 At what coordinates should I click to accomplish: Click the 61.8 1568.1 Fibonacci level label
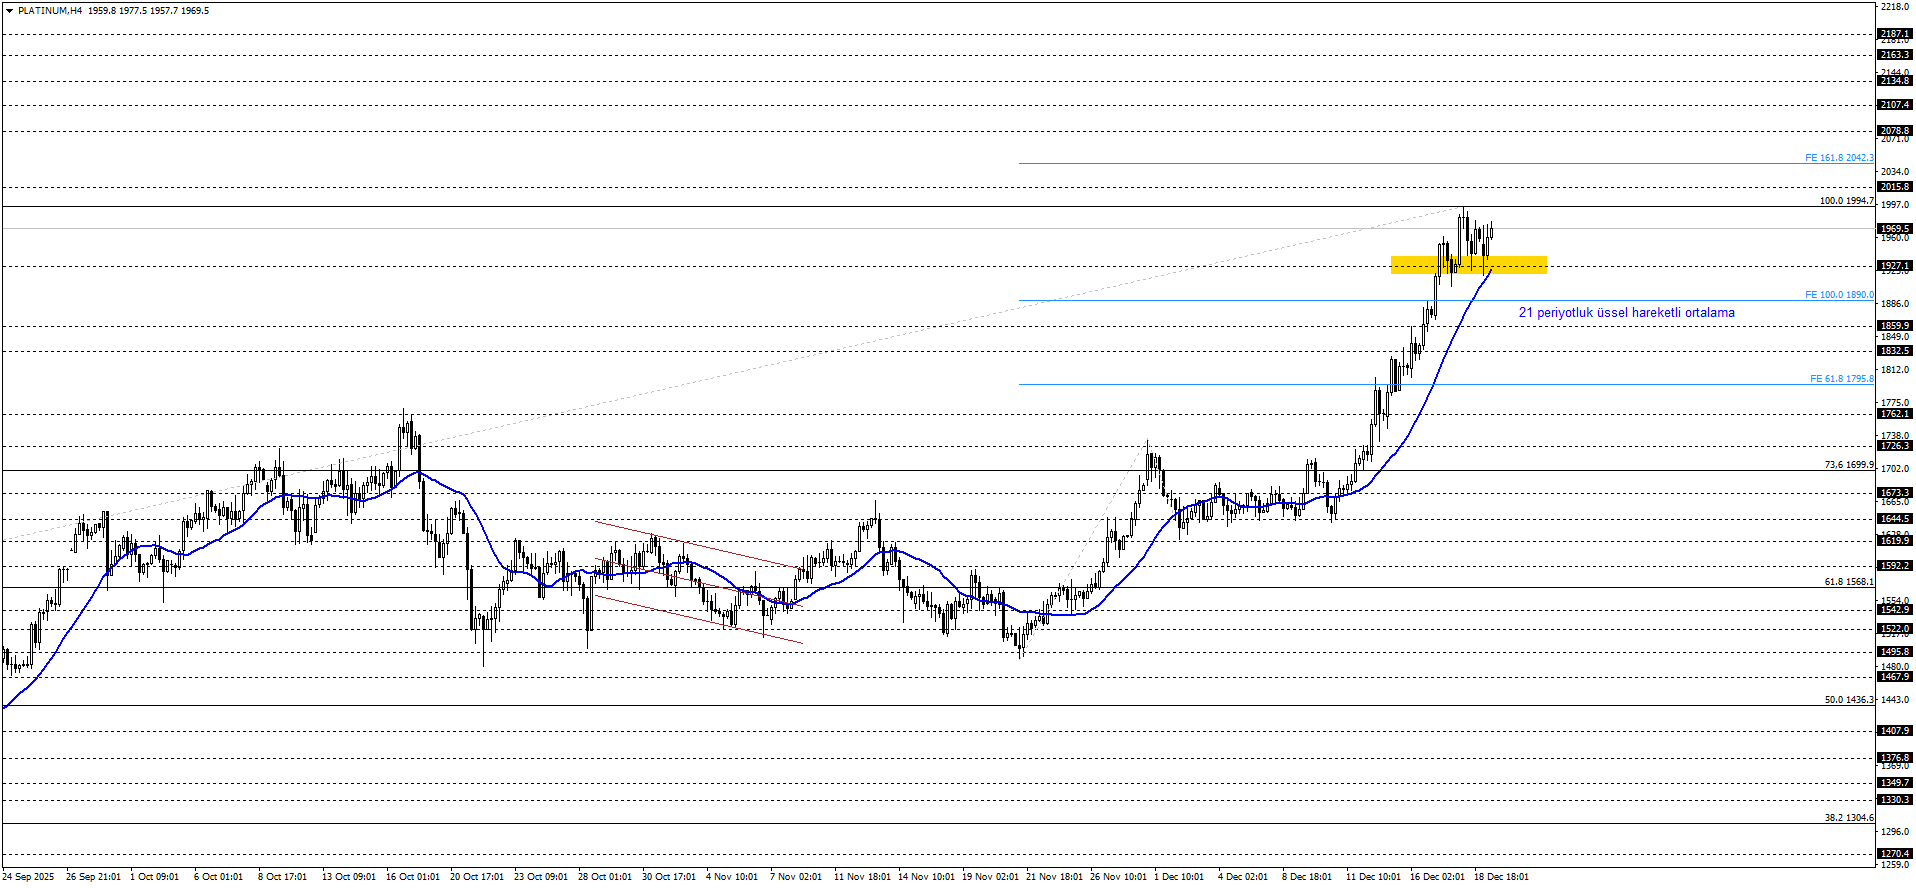click(1849, 582)
